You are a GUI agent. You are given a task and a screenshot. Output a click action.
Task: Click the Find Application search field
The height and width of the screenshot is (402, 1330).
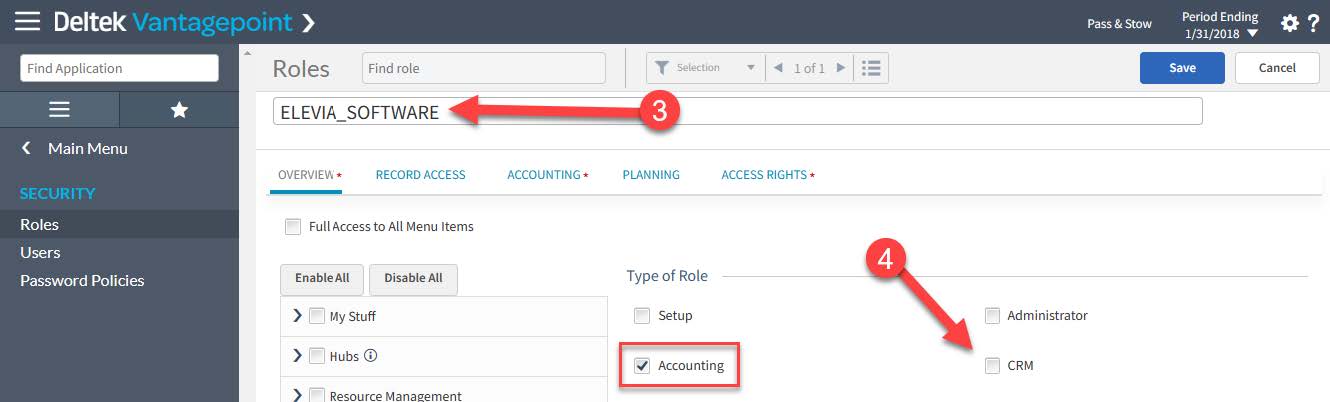pyautogui.click(x=119, y=68)
